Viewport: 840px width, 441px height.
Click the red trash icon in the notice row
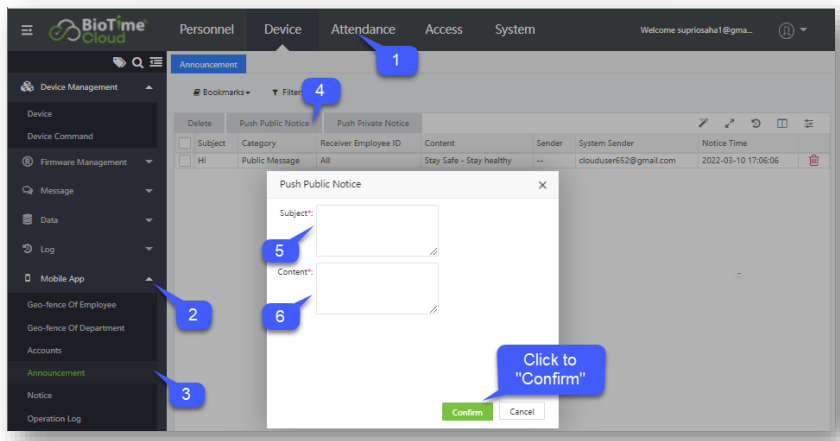click(x=813, y=160)
